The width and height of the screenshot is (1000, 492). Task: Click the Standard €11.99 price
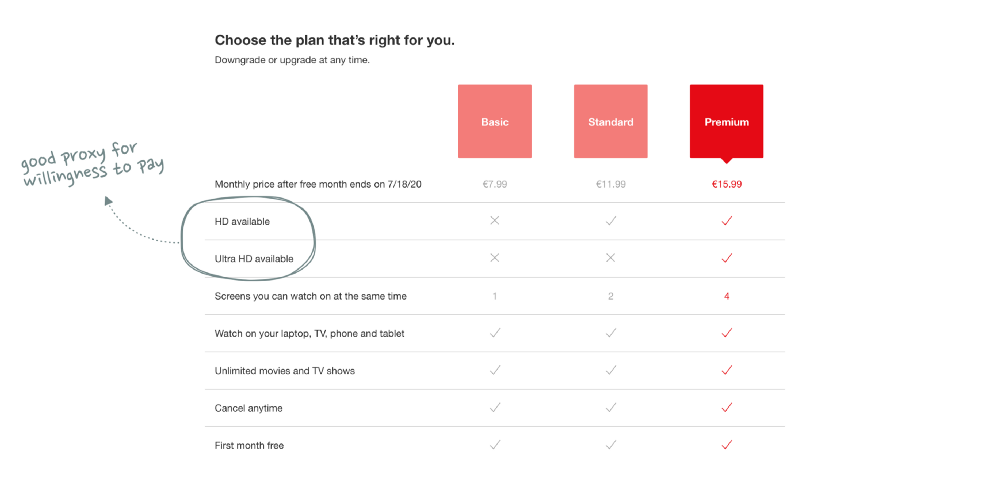(x=611, y=184)
